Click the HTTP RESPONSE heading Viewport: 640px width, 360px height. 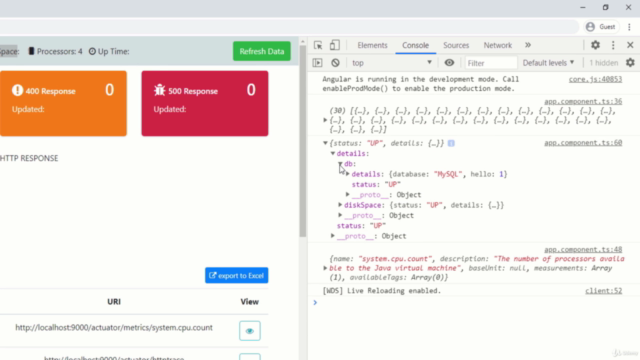coord(29,158)
